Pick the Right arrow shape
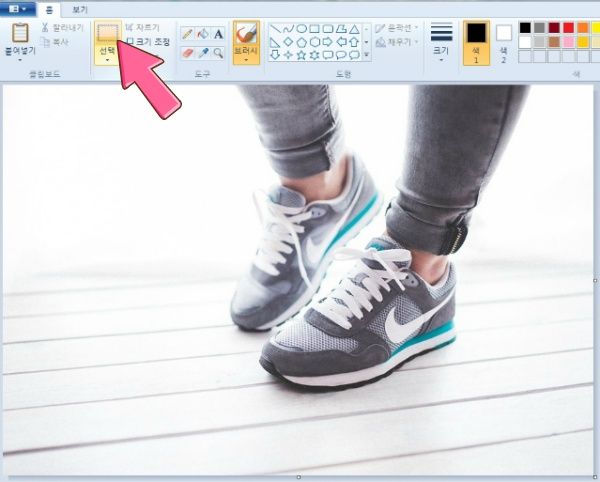The height and width of the screenshot is (482, 600). tap(328, 42)
